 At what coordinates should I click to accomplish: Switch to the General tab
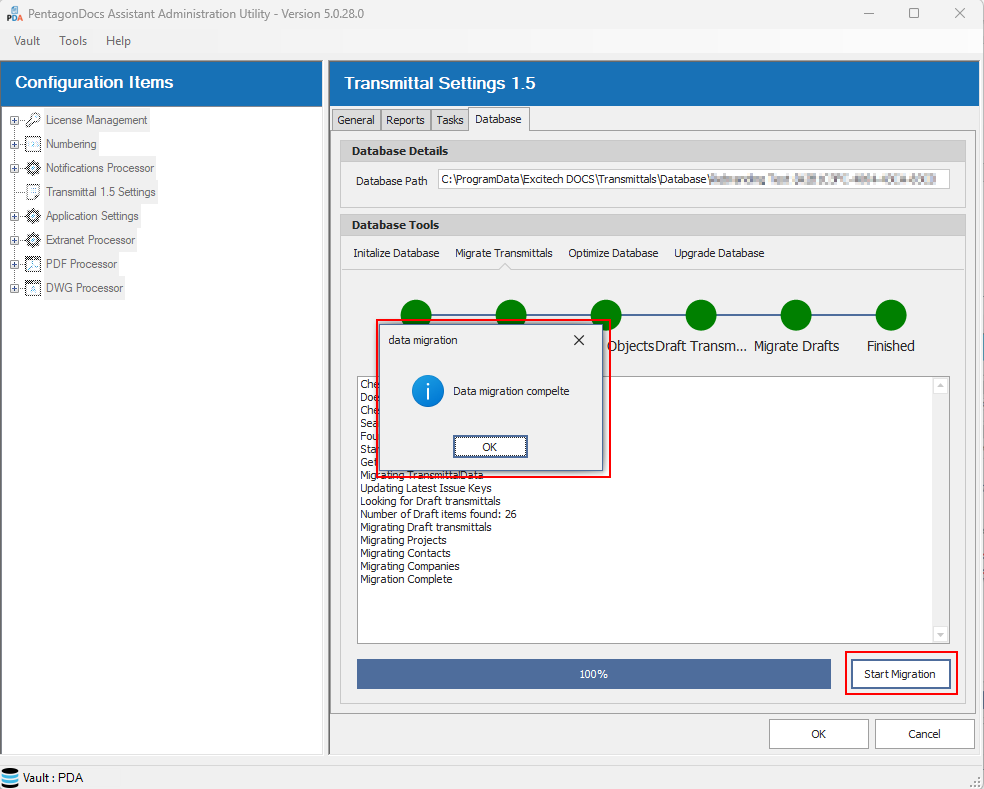click(x=356, y=120)
